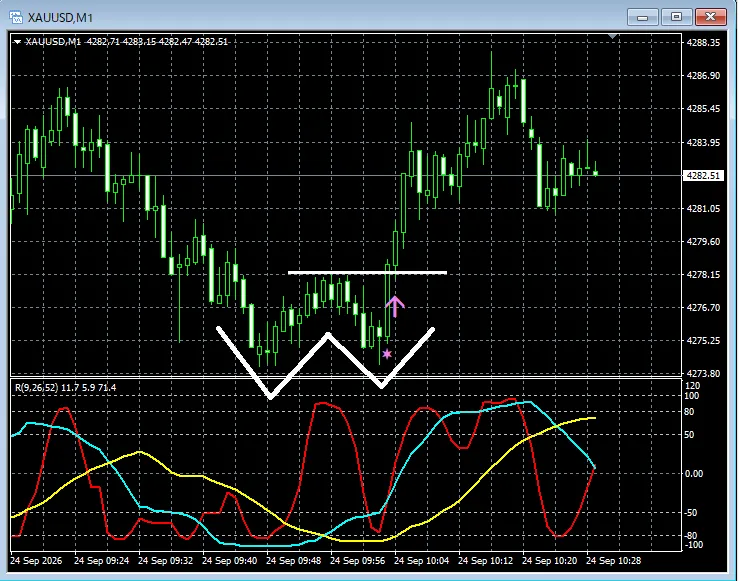Click the current price label 4282.51

click(x=703, y=175)
